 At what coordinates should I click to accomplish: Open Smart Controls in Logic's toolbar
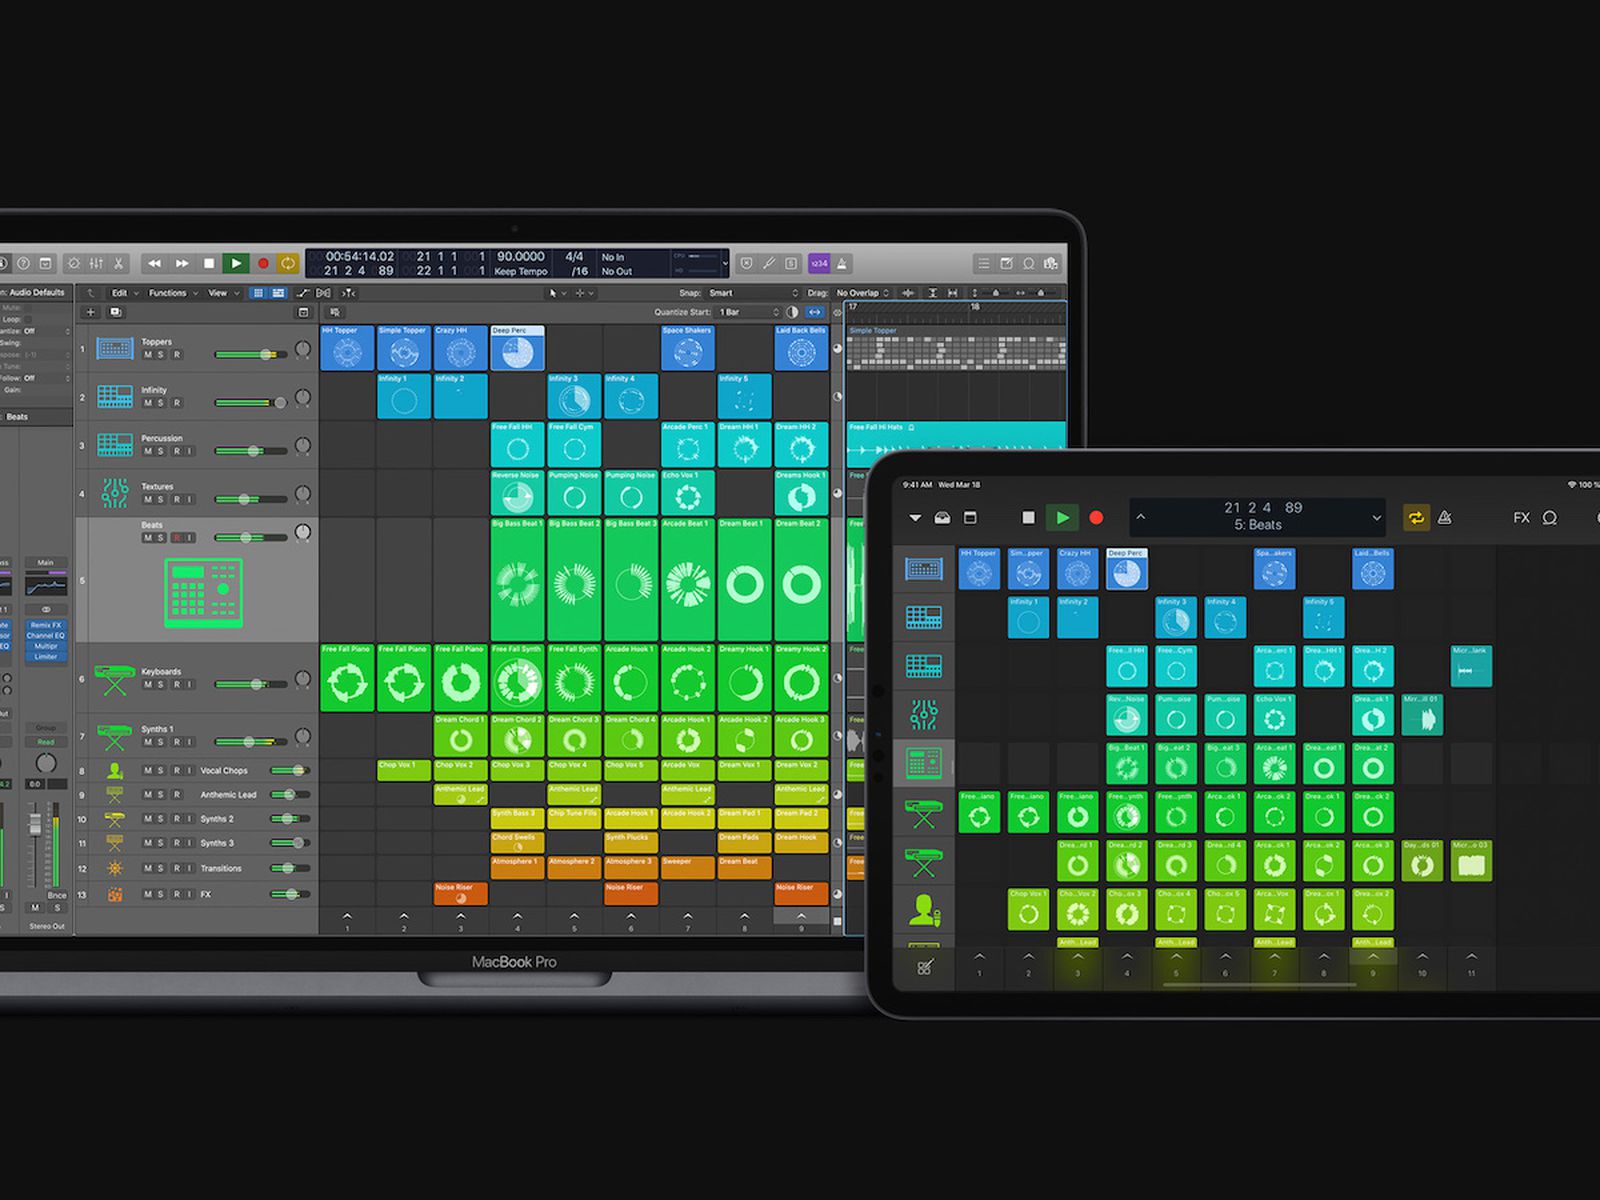73,263
